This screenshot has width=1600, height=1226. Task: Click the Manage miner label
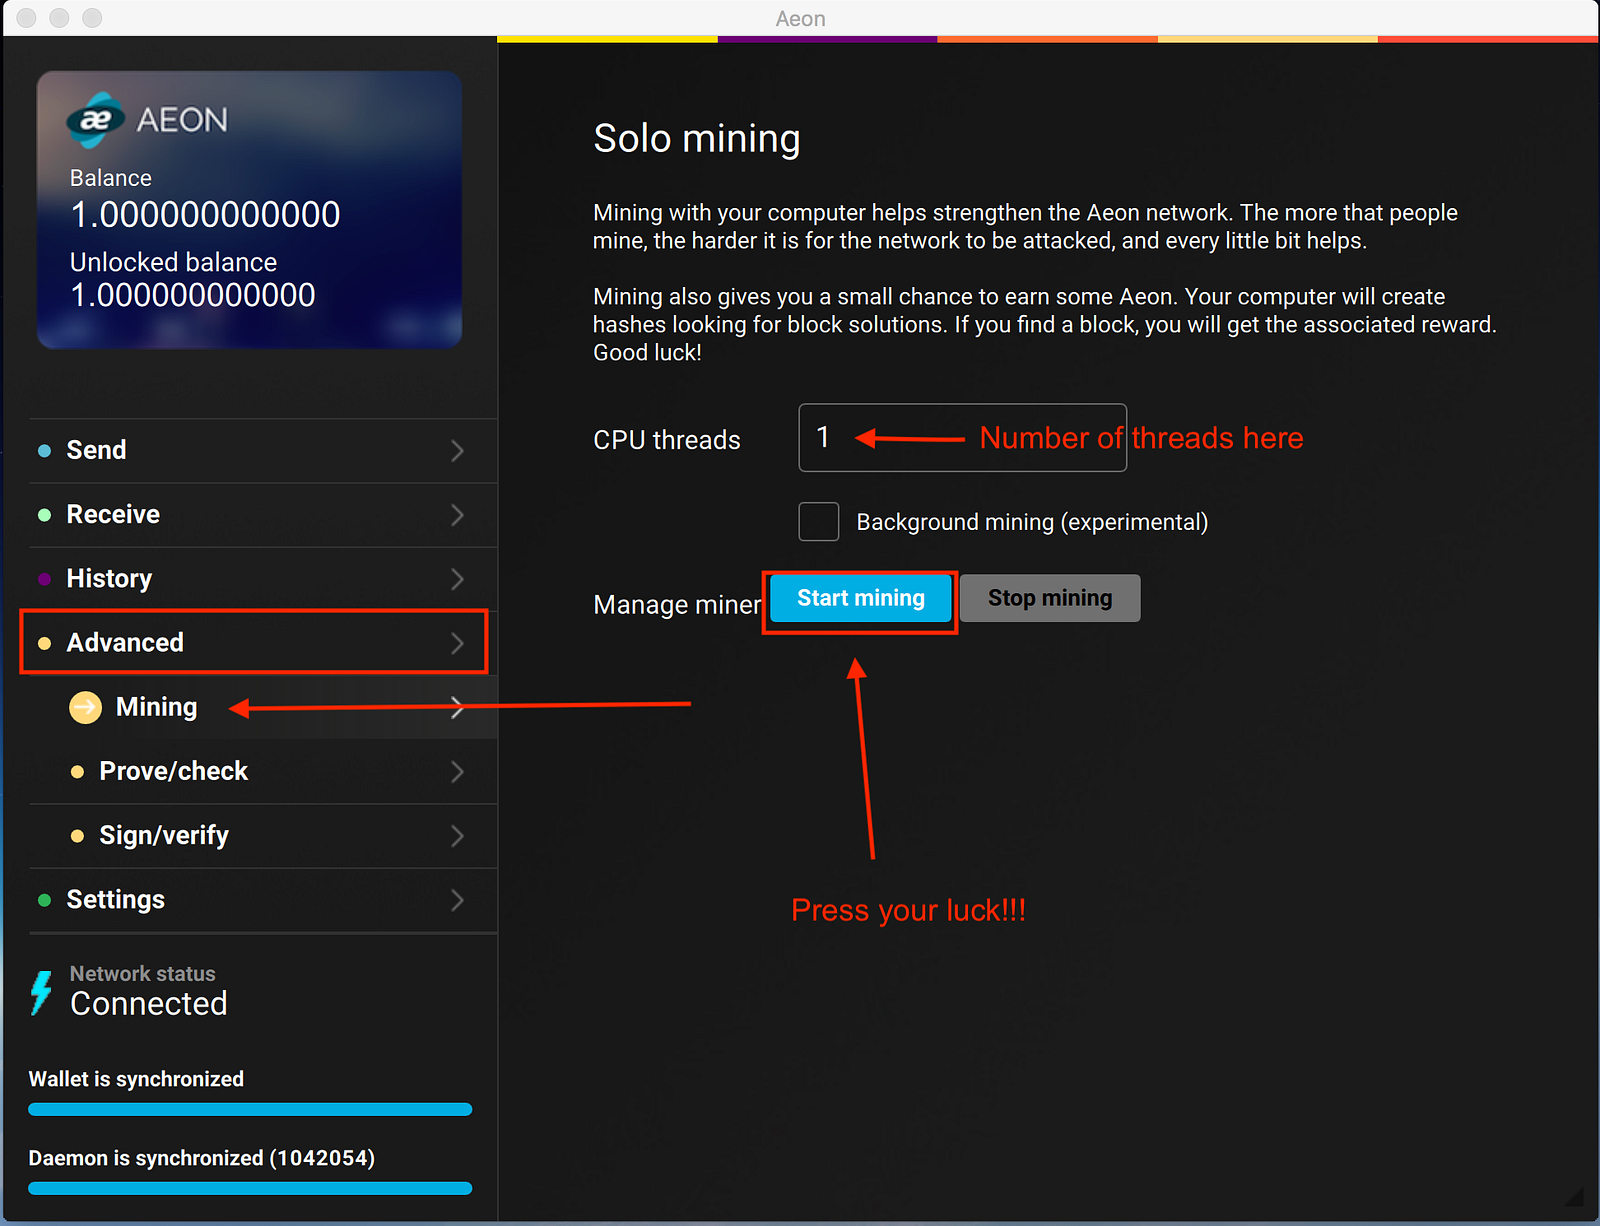[x=677, y=605]
